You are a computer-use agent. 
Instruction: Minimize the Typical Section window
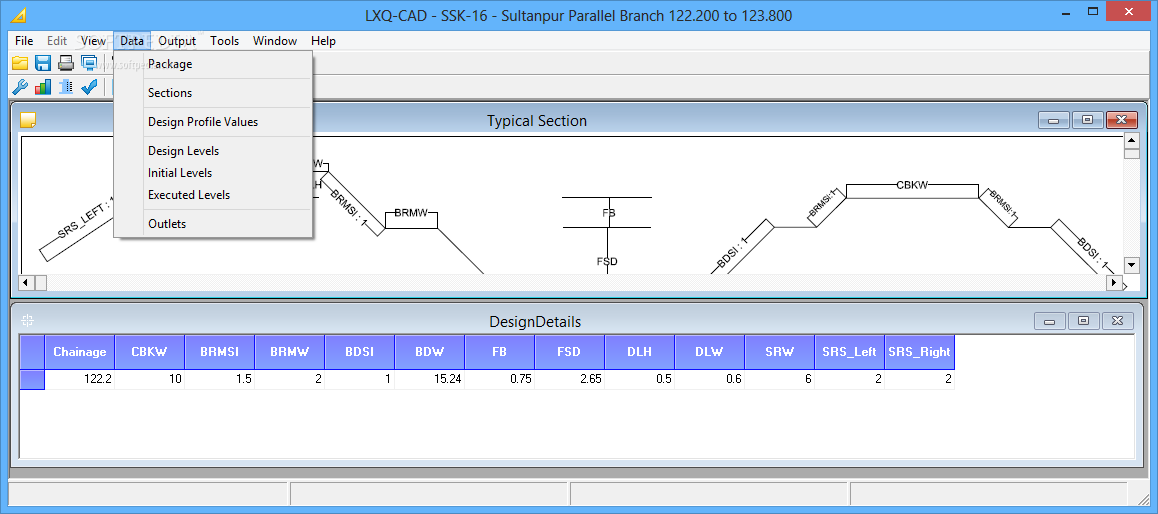(x=1053, y=120)
